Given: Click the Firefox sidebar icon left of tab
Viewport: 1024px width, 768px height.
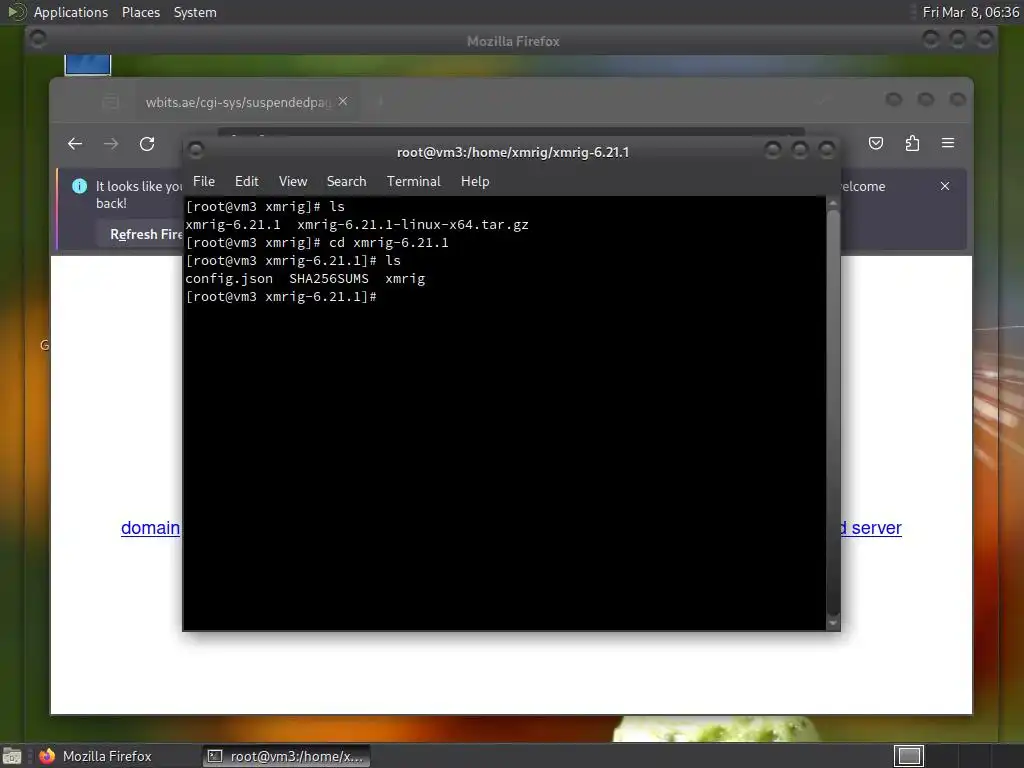Looking at the screenshot, I should tap(111, 102).
